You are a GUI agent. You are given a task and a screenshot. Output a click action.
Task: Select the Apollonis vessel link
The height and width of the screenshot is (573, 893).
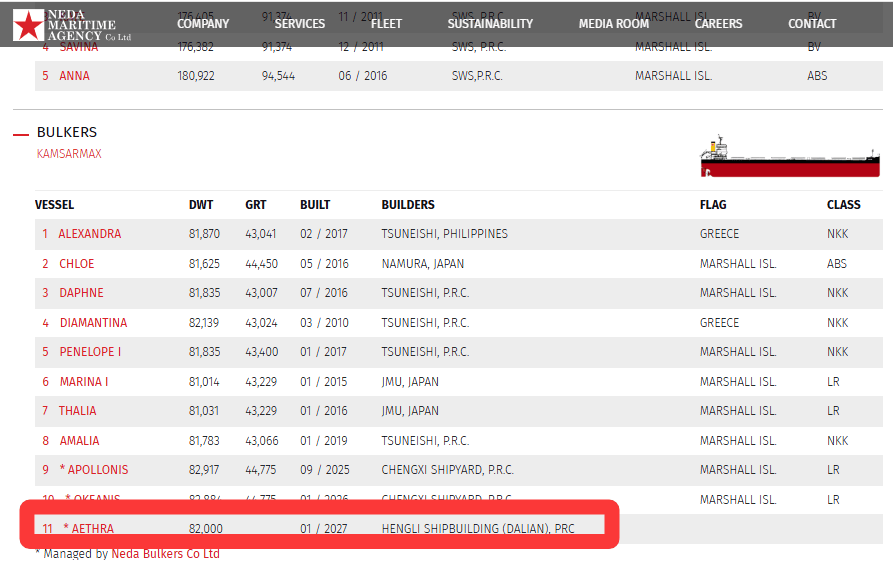click(x=97, y=470)
